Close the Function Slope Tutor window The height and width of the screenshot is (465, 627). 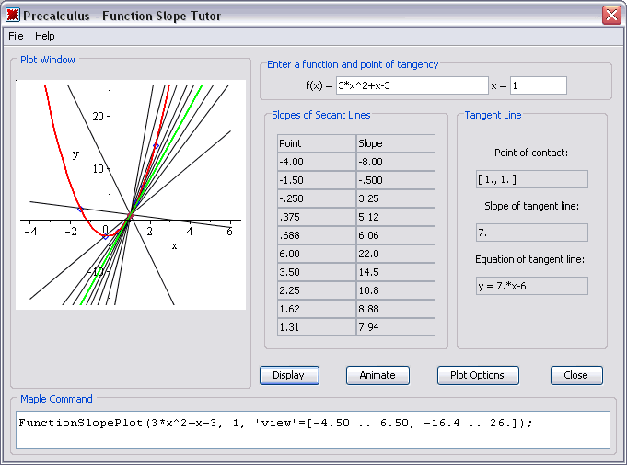point(611,15)
